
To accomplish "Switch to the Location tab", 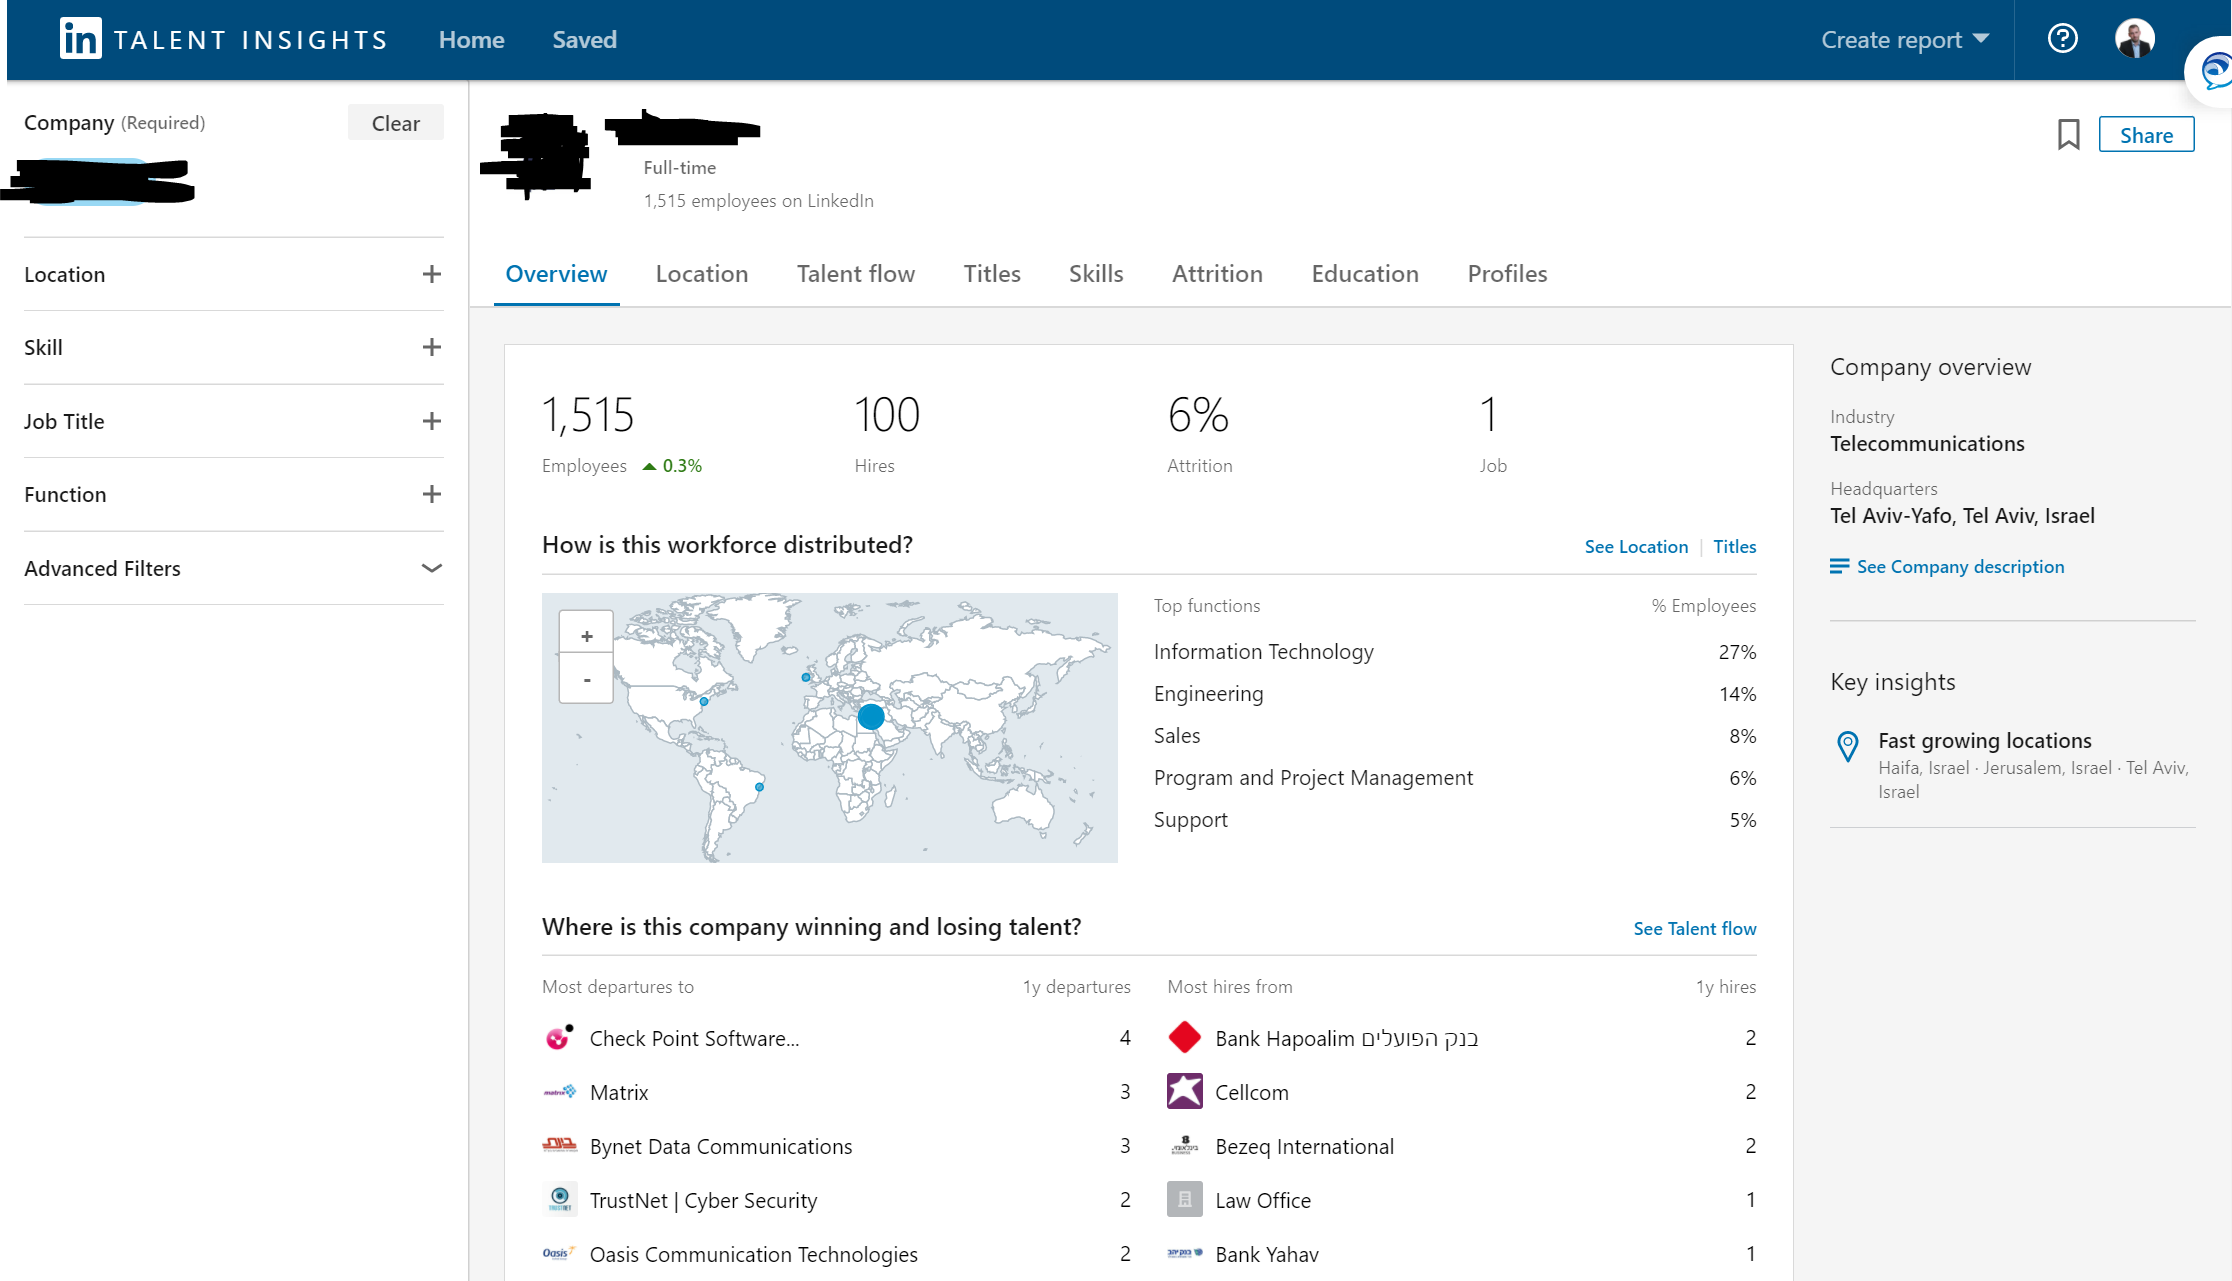I will pyautogui.click(x=702, y=274).
